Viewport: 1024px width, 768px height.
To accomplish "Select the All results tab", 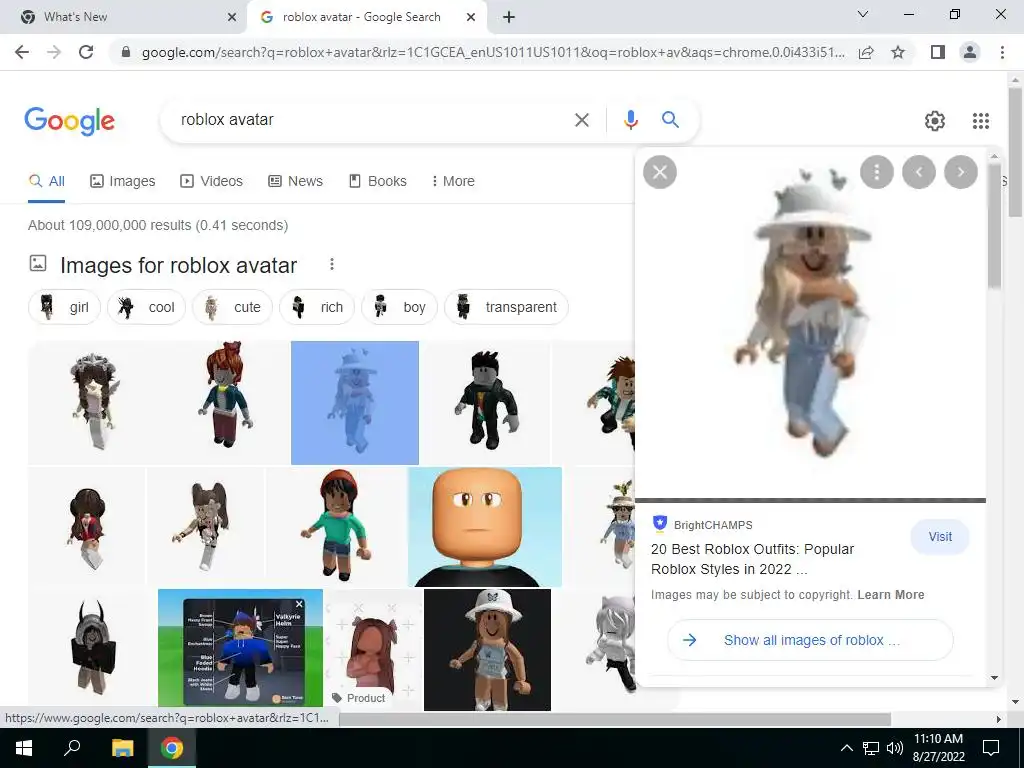I will (x=46, y=182).
